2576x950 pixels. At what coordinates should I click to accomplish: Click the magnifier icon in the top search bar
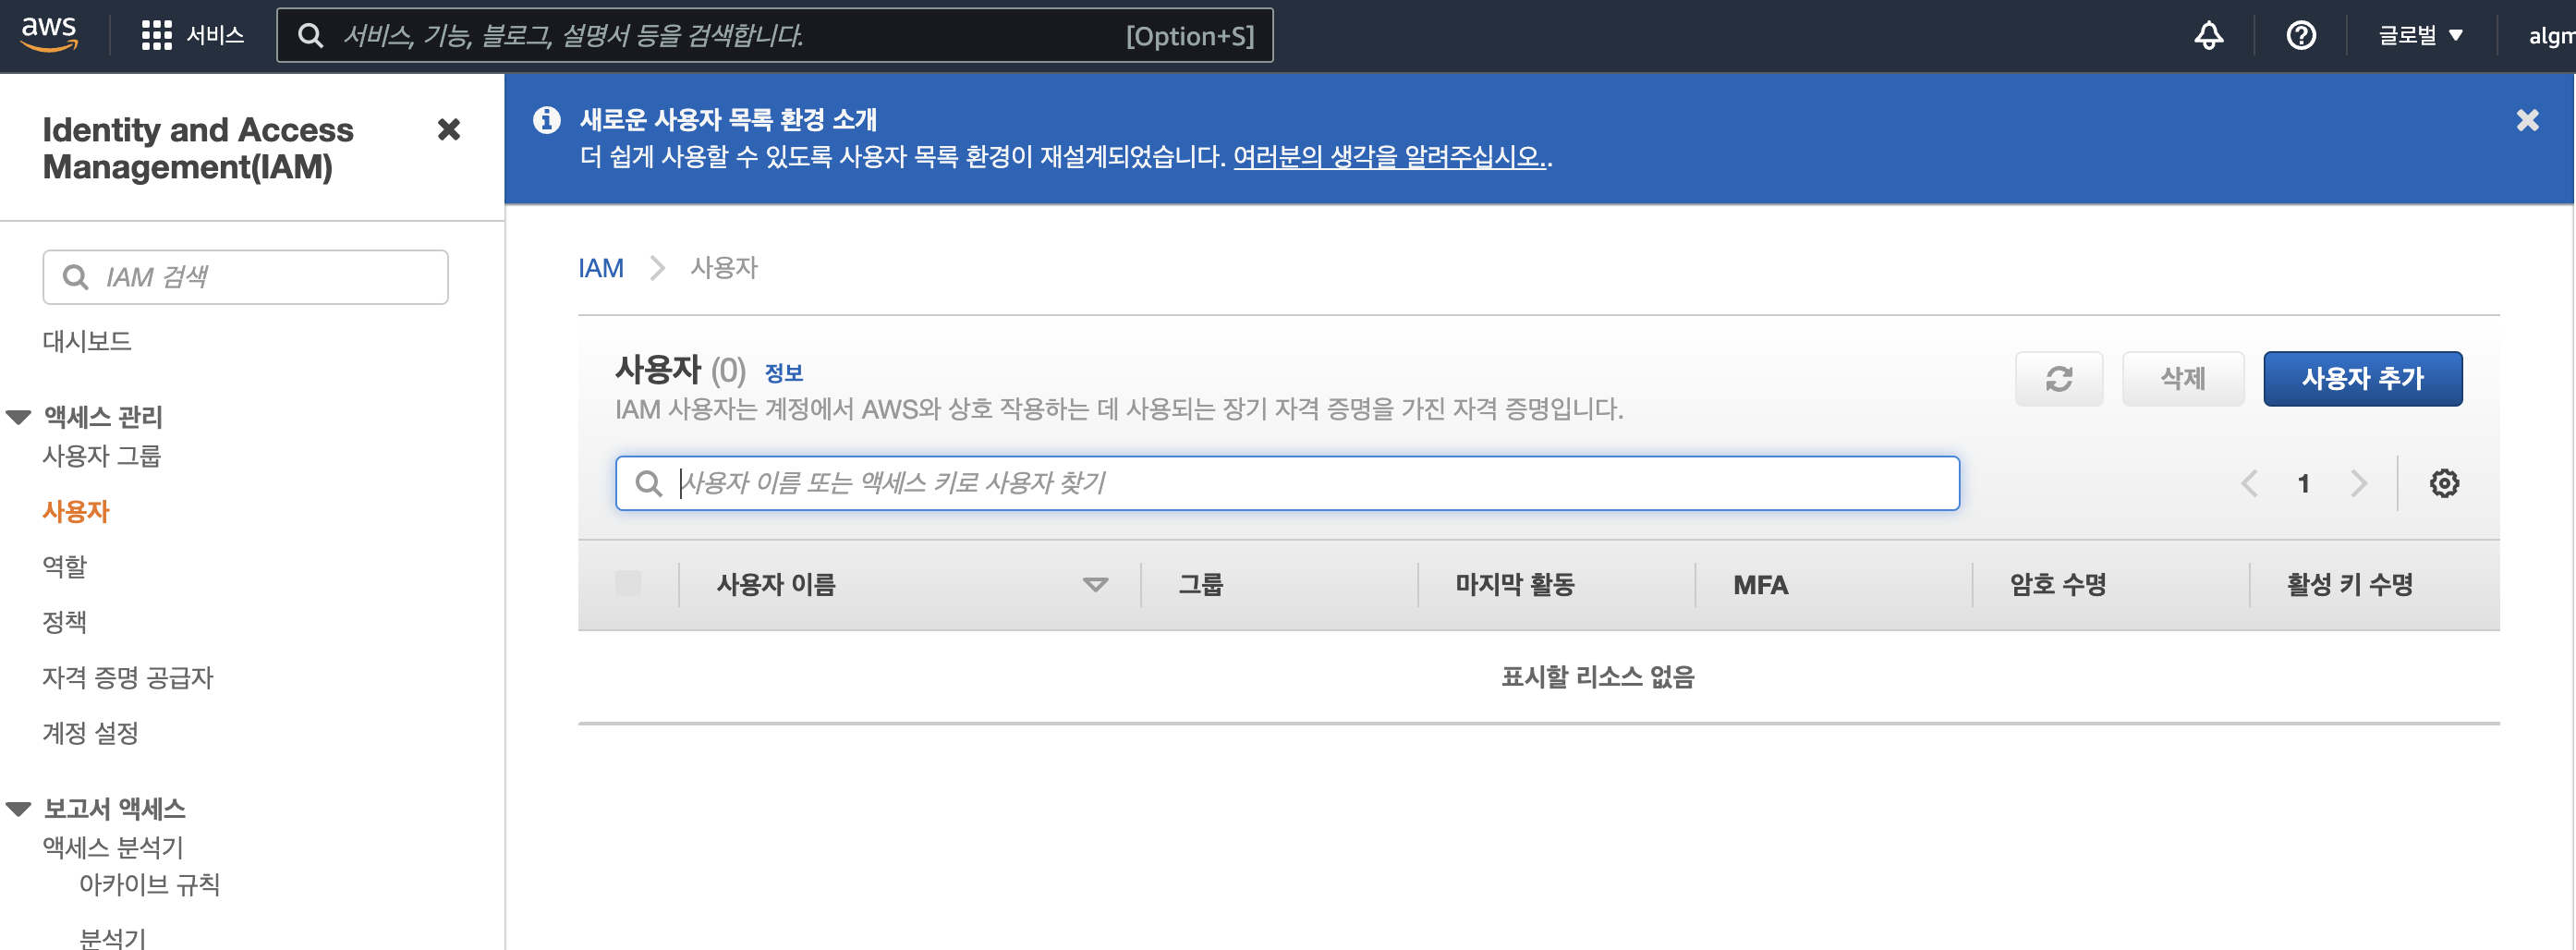(x=311, y=36)
